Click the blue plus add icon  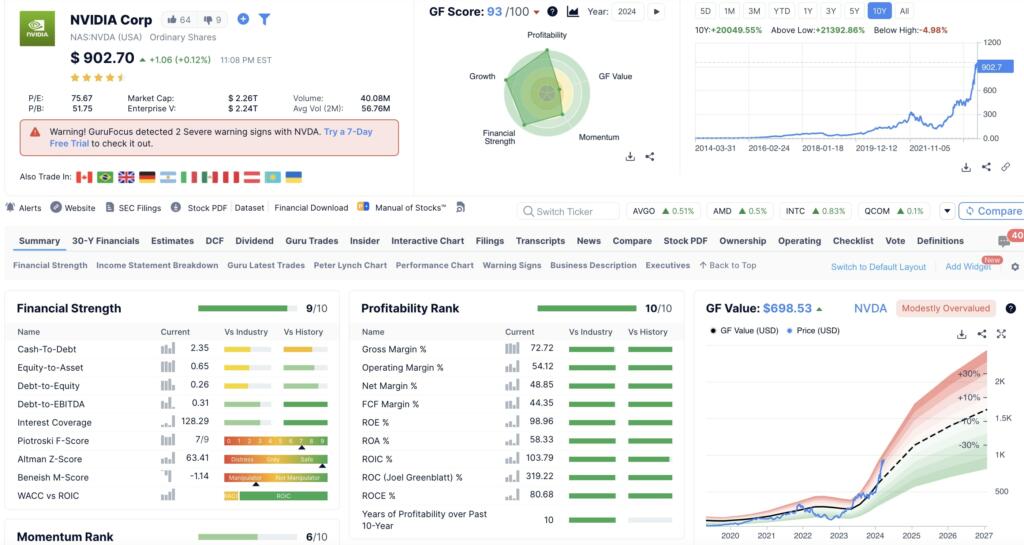coord(243,19)
